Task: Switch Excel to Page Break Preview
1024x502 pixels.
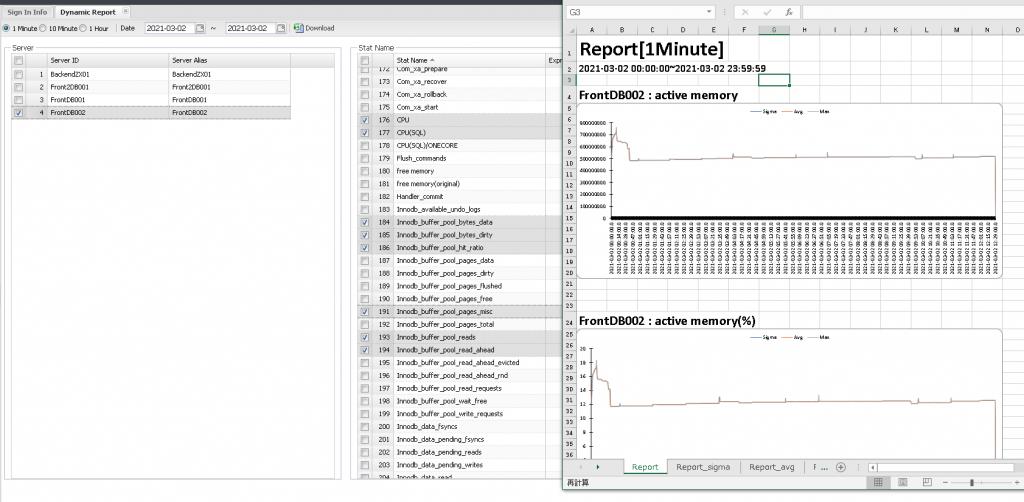Action: tap(927, 482)
